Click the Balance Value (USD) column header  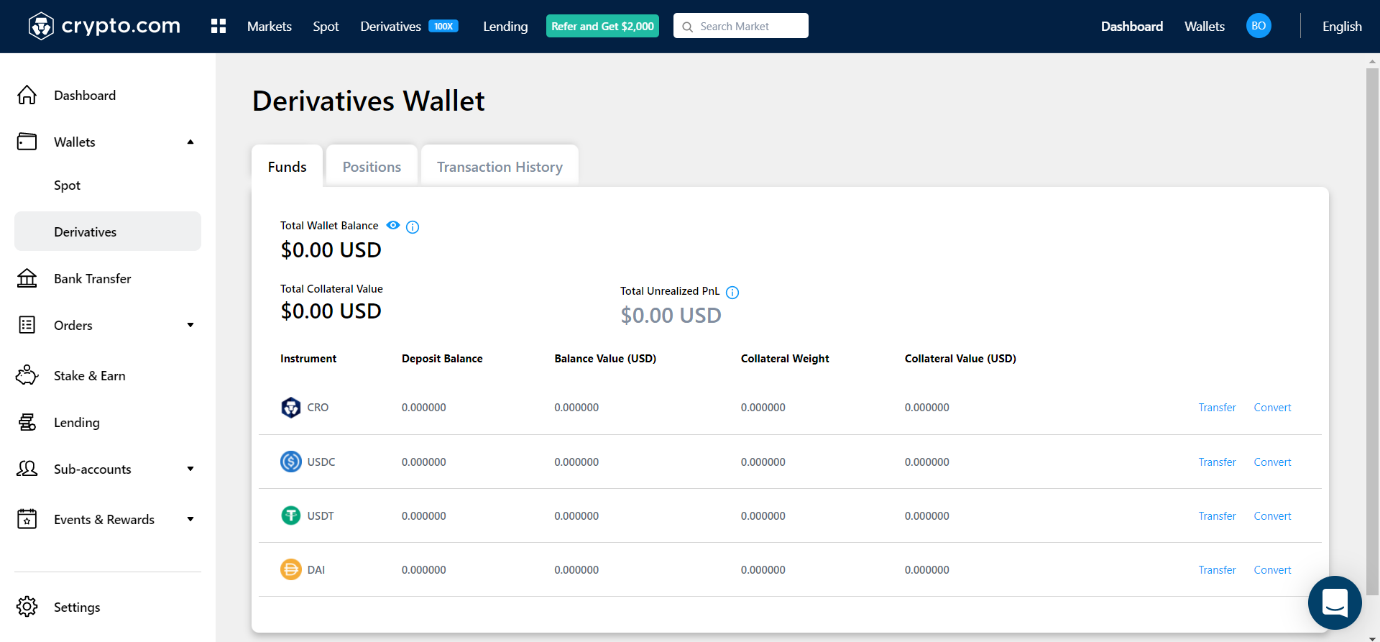point(605,358)
